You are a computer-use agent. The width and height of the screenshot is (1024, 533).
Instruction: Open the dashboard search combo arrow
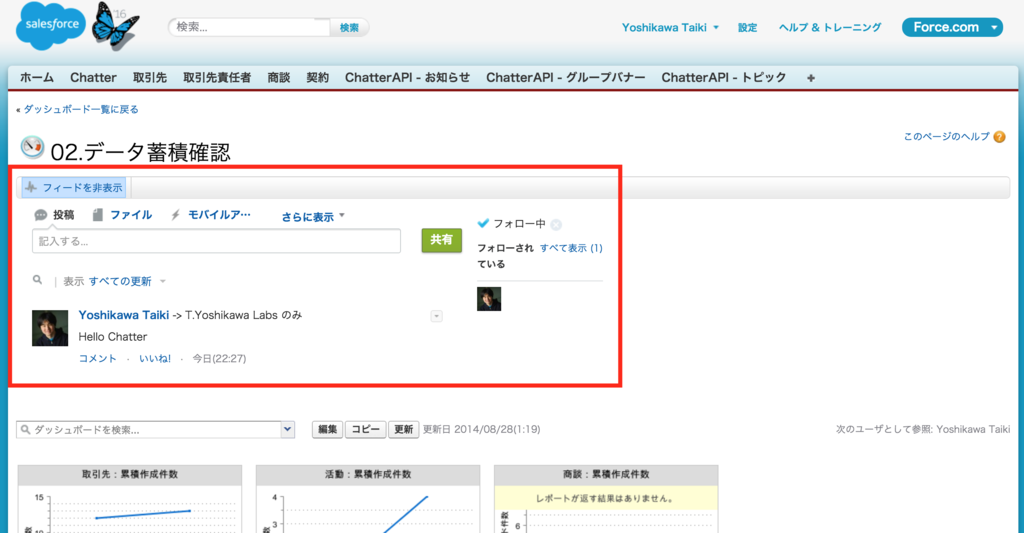coord(287,429)
